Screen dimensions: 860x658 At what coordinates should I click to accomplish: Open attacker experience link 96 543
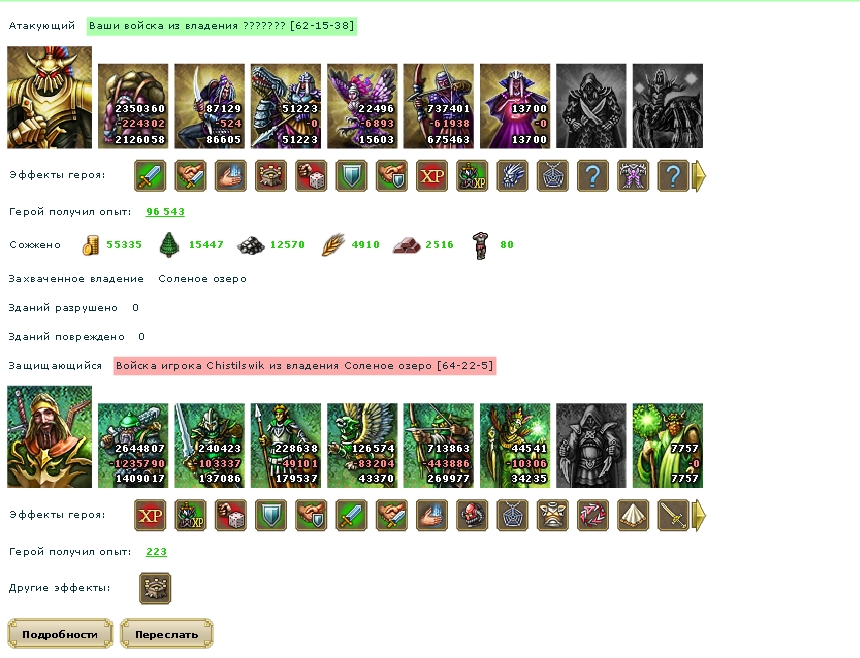pos(165,212)
